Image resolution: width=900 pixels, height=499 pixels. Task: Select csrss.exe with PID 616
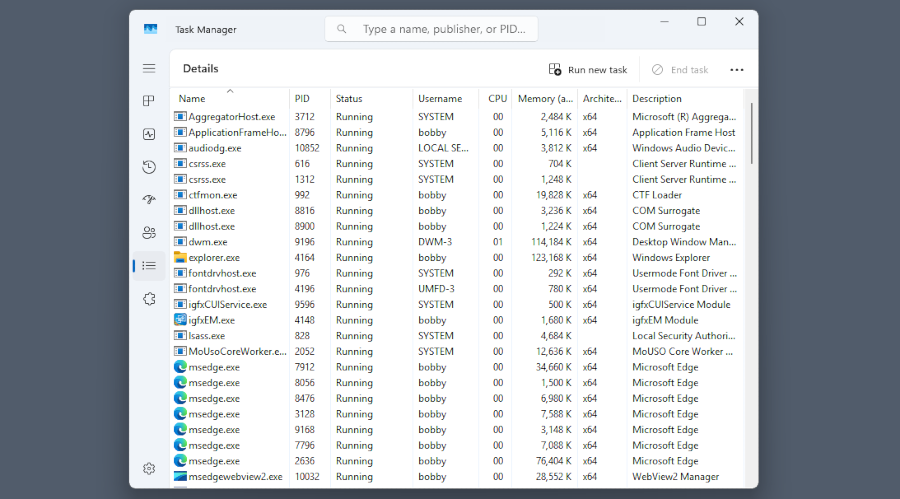(456, 164)
